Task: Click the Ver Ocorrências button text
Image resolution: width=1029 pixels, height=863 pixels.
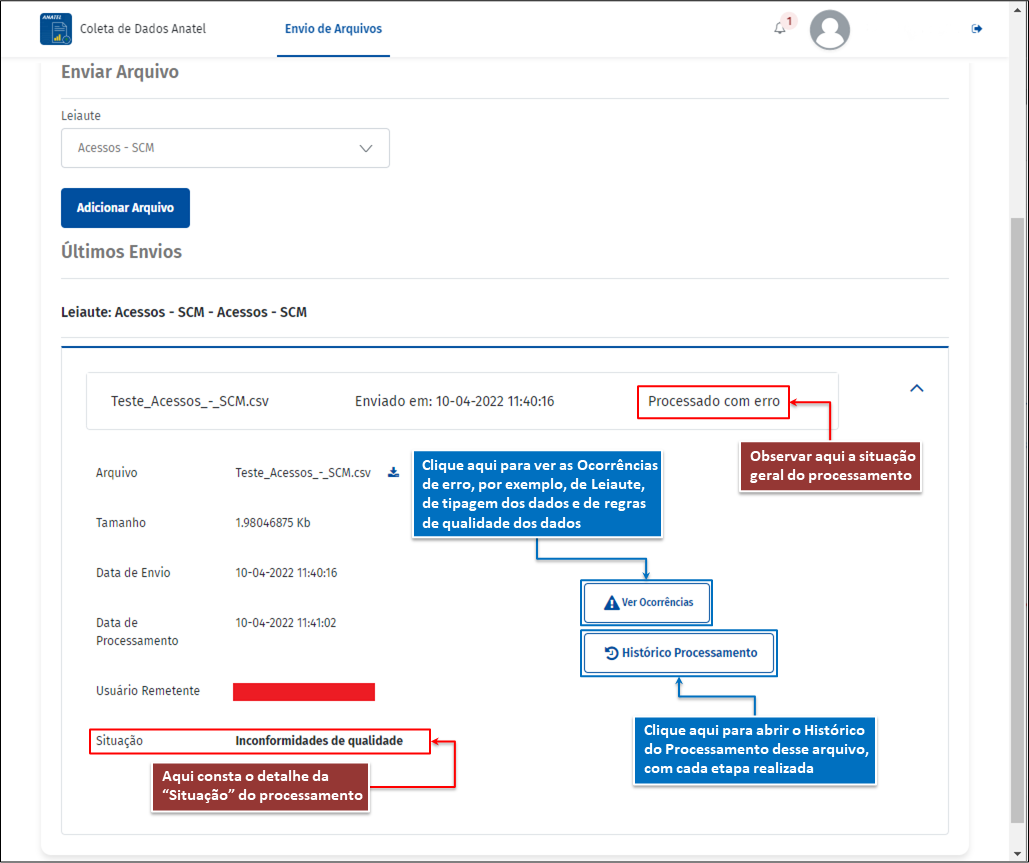Action: (657, 603)
